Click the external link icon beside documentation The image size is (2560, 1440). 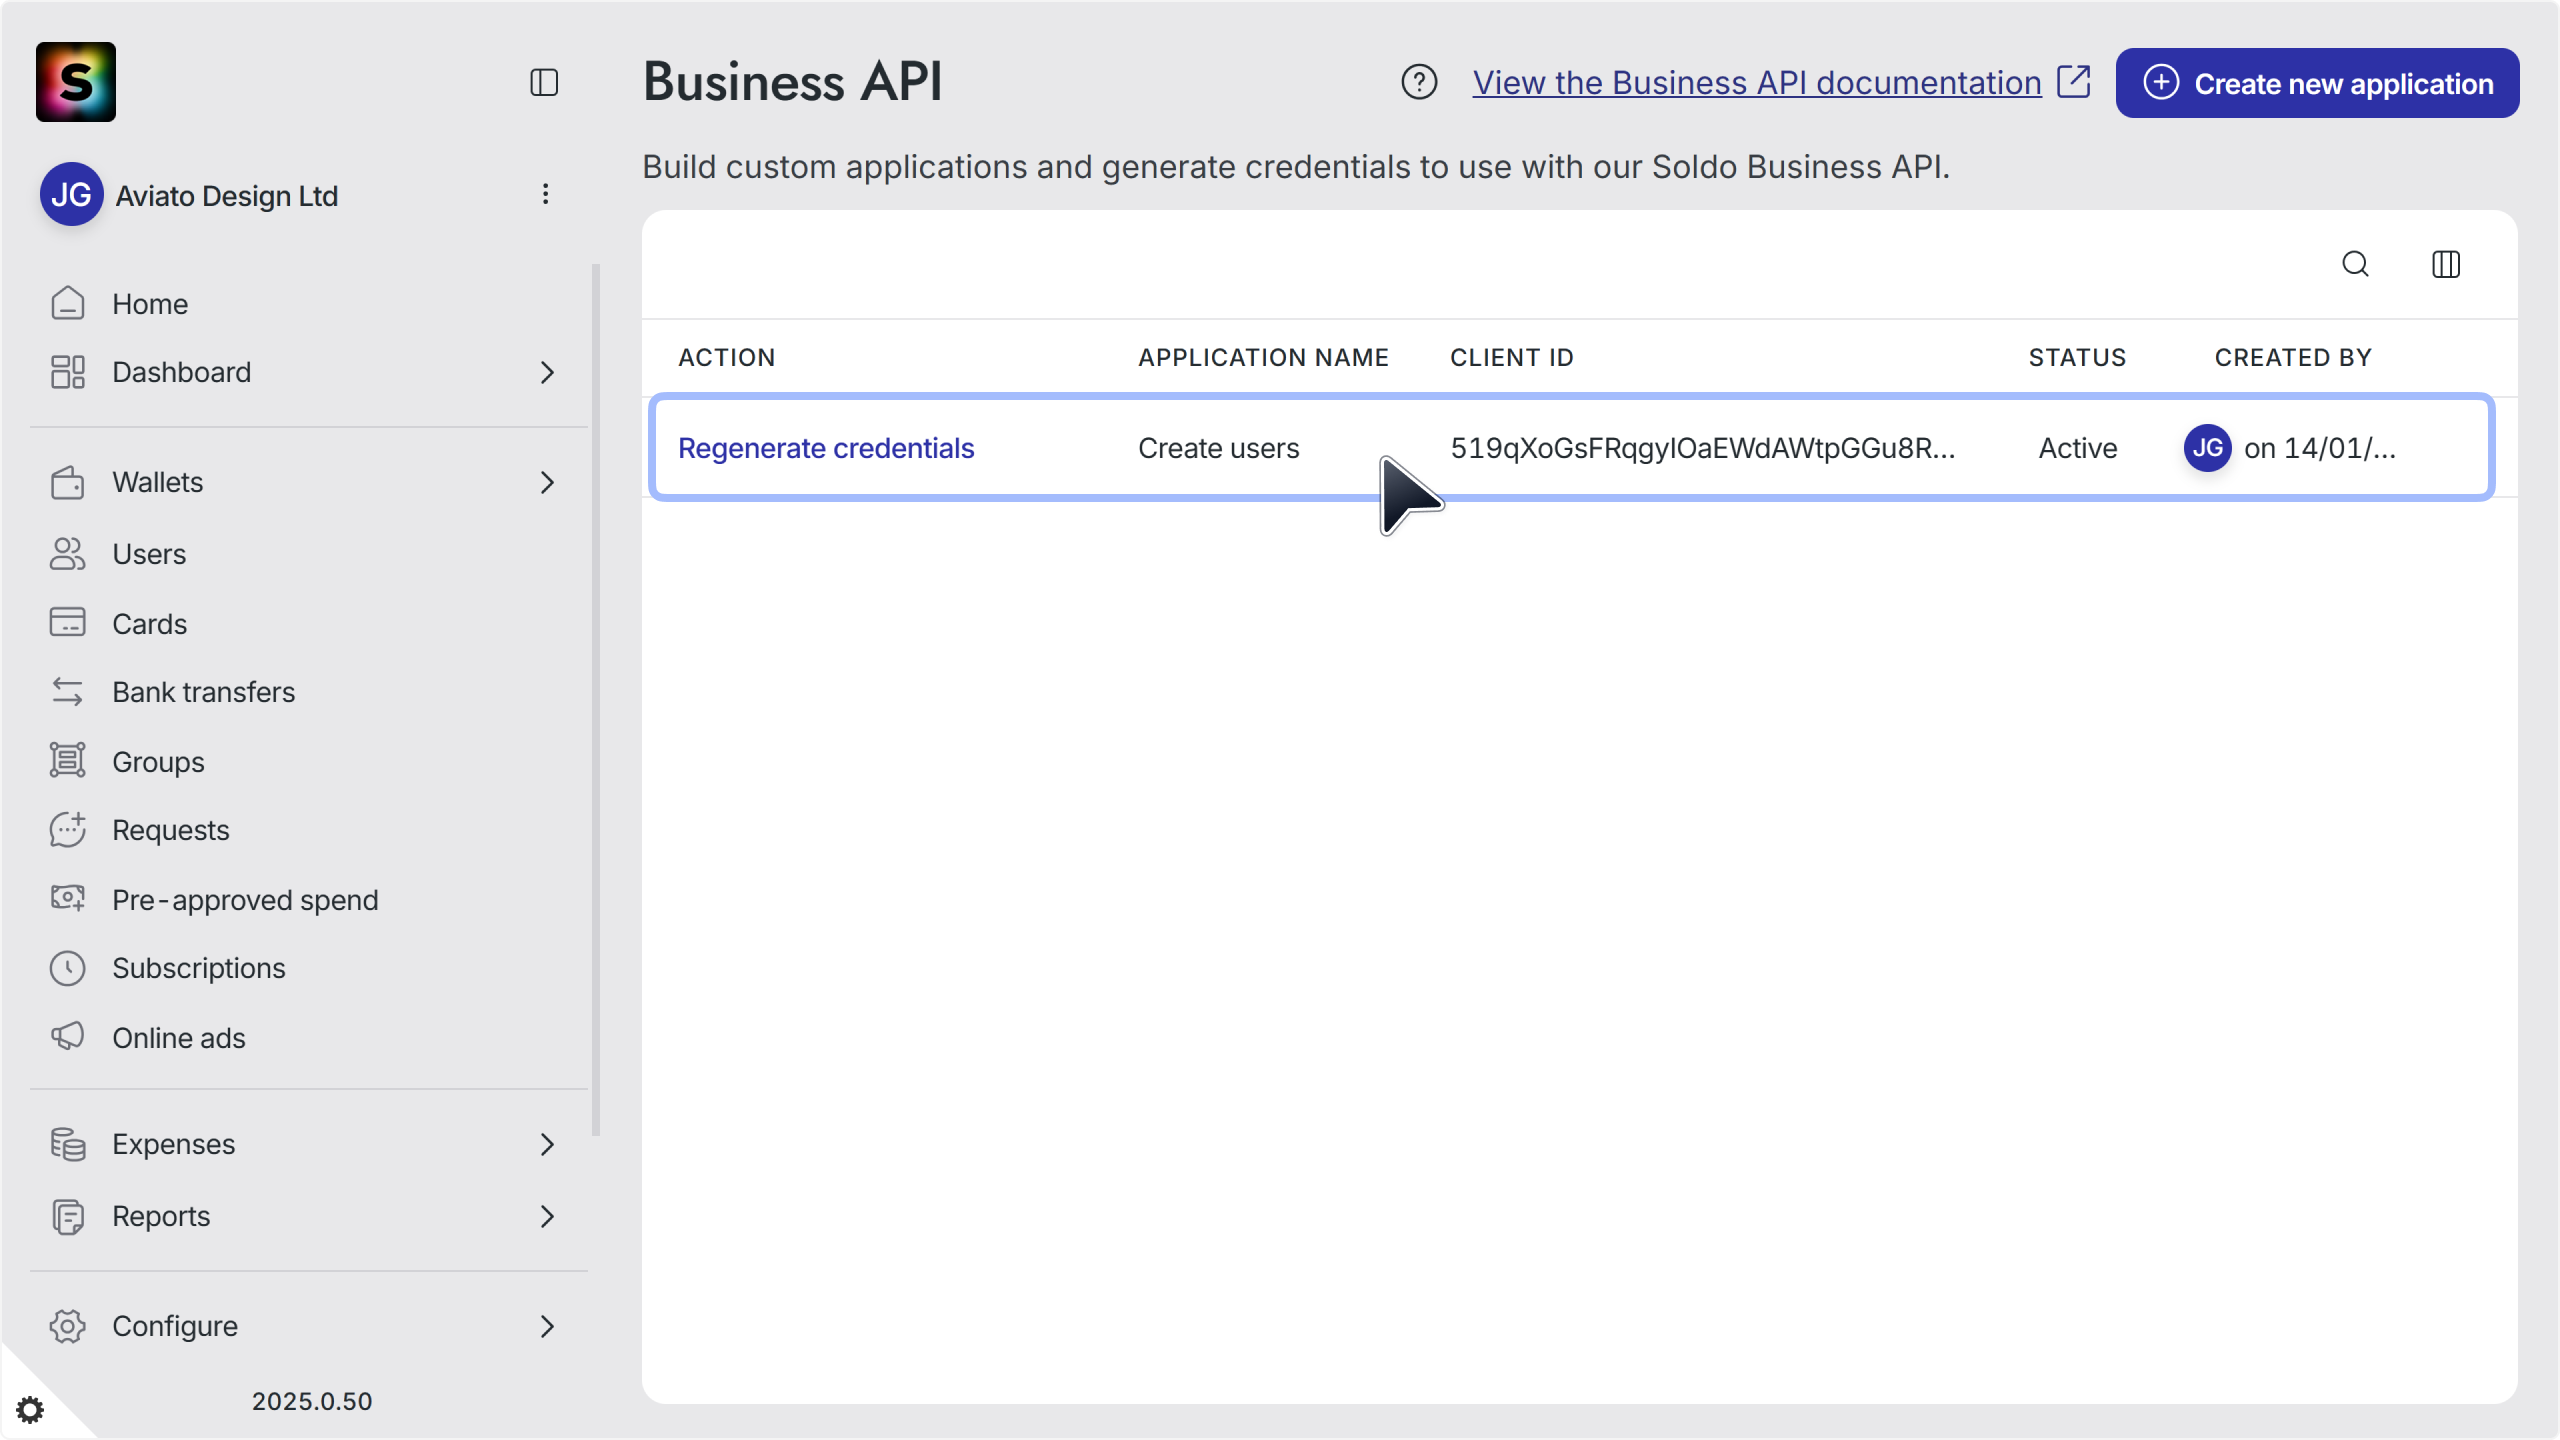(2074, 82)
